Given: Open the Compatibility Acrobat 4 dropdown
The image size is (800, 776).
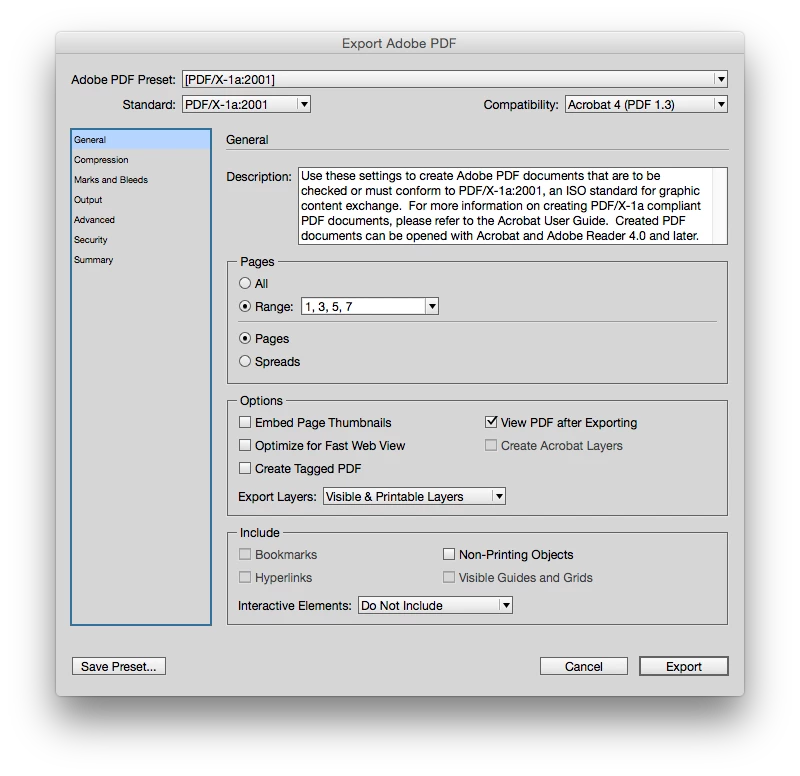Looking at the screenshot, I should pos(646,105).
